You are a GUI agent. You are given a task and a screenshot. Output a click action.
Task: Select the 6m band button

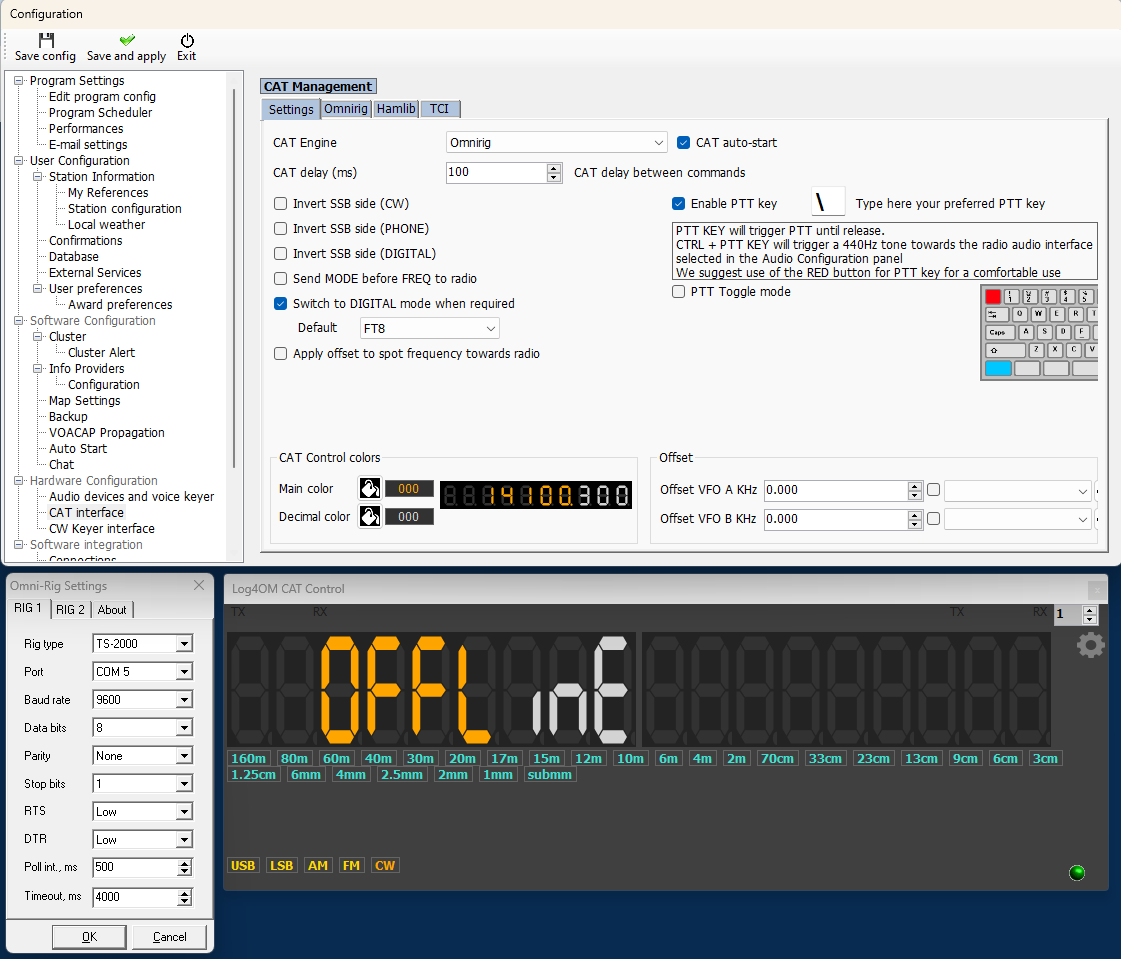pyautogui.click(x=668, y=759)
